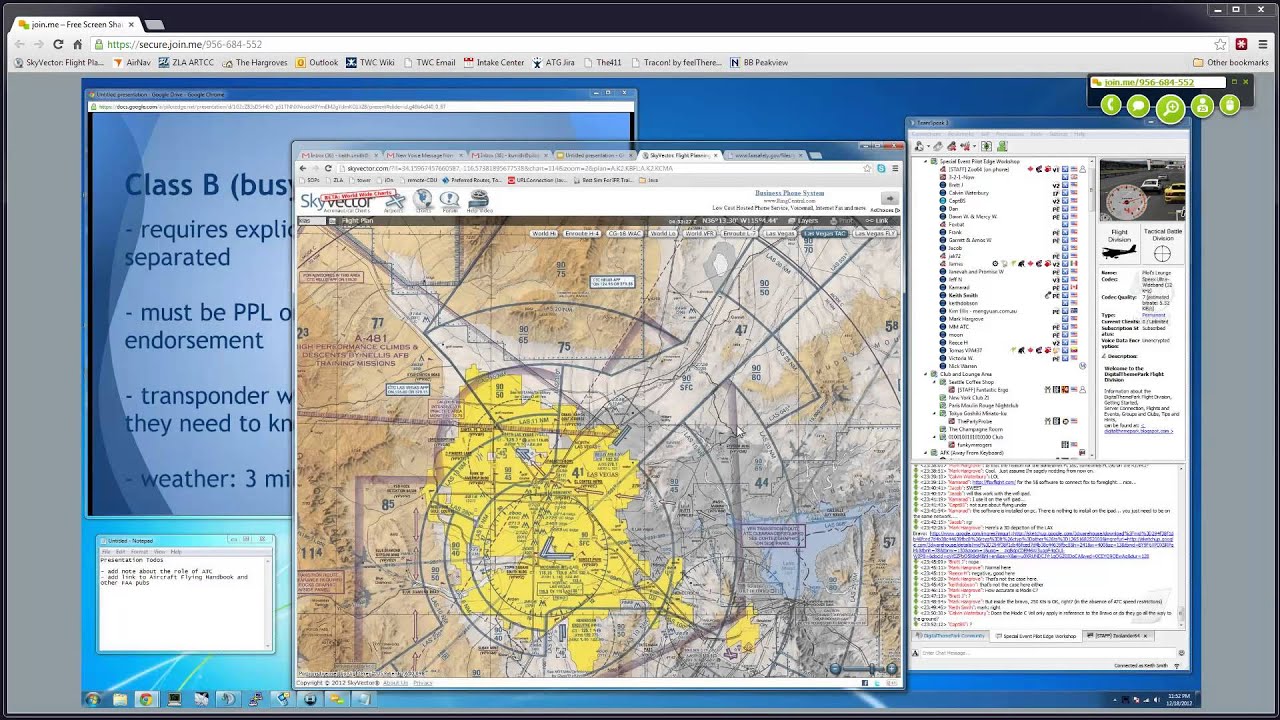
Task: Collapse AFK (Away From Keyboard) channel
Action: pyautogui.click(x=926, y=452)
